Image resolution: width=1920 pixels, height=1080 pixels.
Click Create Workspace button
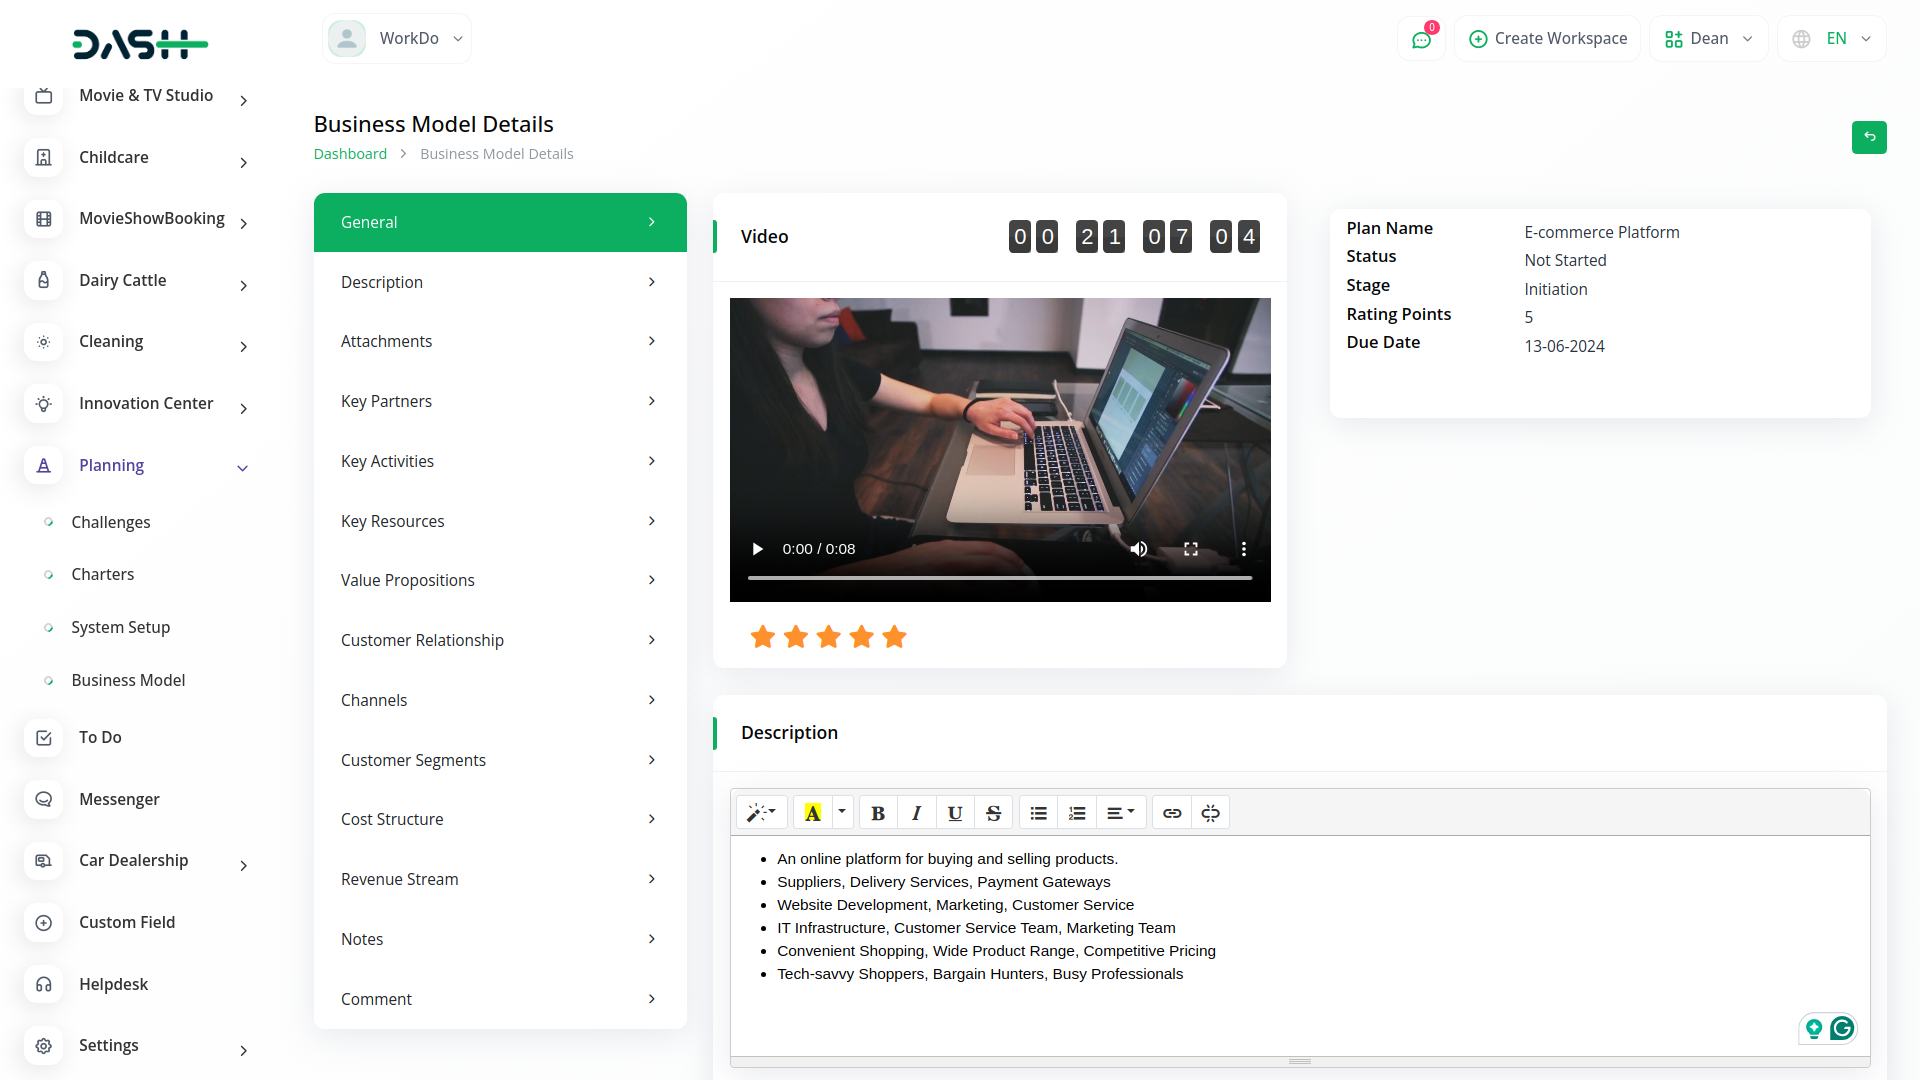click(1547, 39)
